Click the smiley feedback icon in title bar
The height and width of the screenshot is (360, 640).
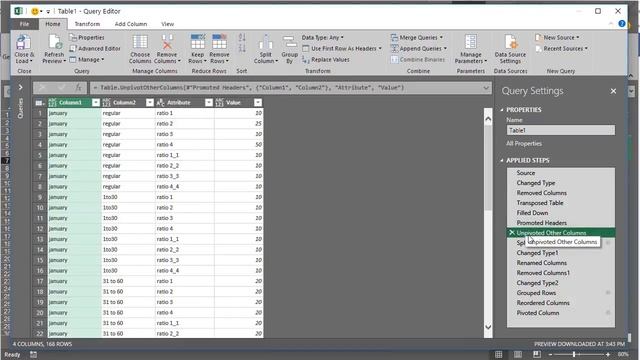click(35, 11)
